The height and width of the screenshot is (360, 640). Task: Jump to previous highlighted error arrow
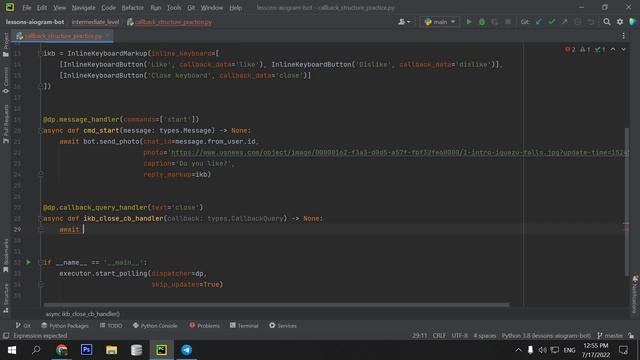[x=613, y=49]
